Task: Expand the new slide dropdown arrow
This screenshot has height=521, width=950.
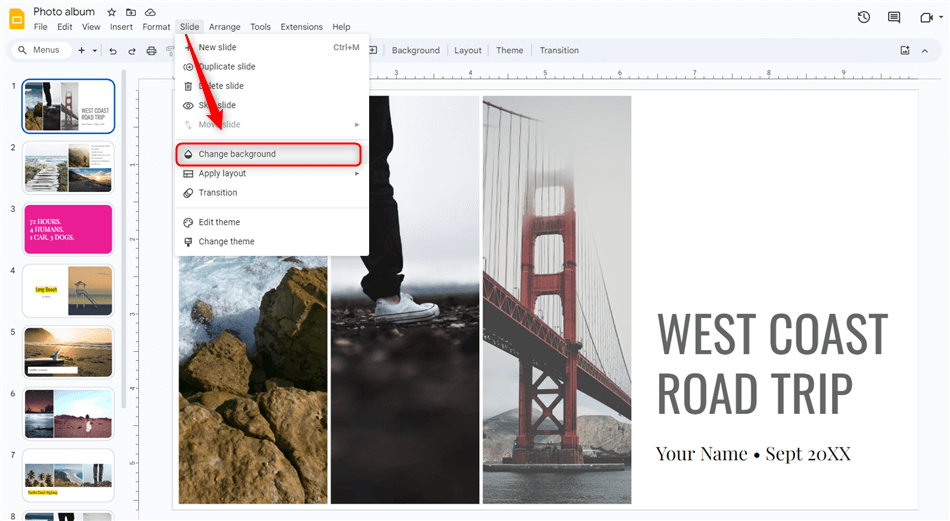Action: pos(95,51)
